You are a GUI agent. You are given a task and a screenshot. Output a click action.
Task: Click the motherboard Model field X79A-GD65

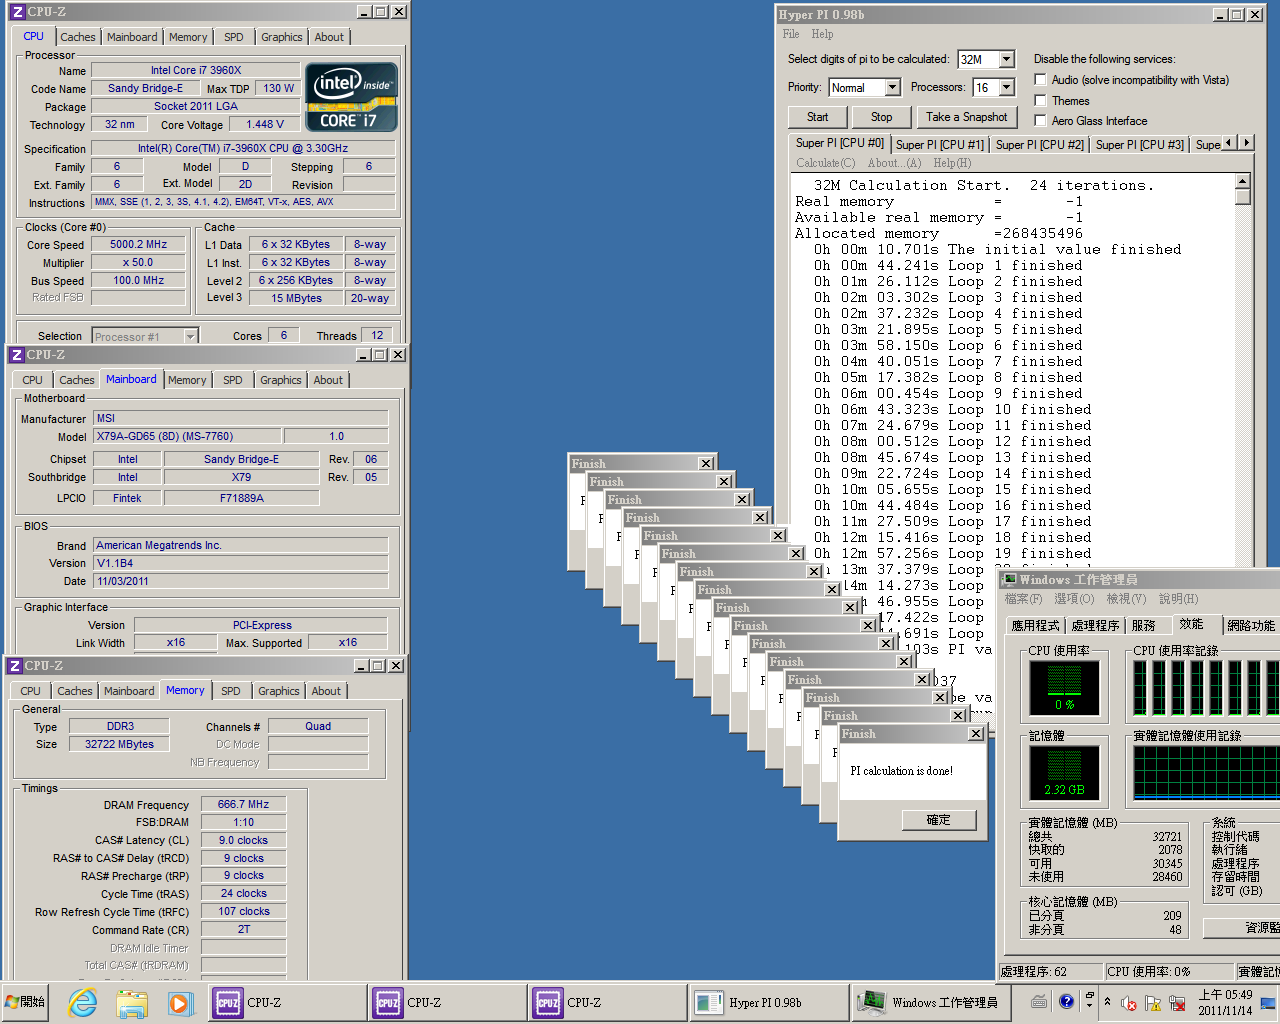pos(188,437)
